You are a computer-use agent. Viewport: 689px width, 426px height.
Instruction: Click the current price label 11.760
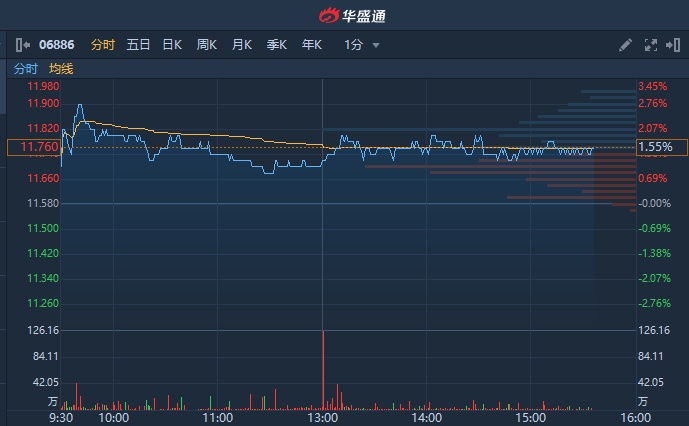(32, 147)
